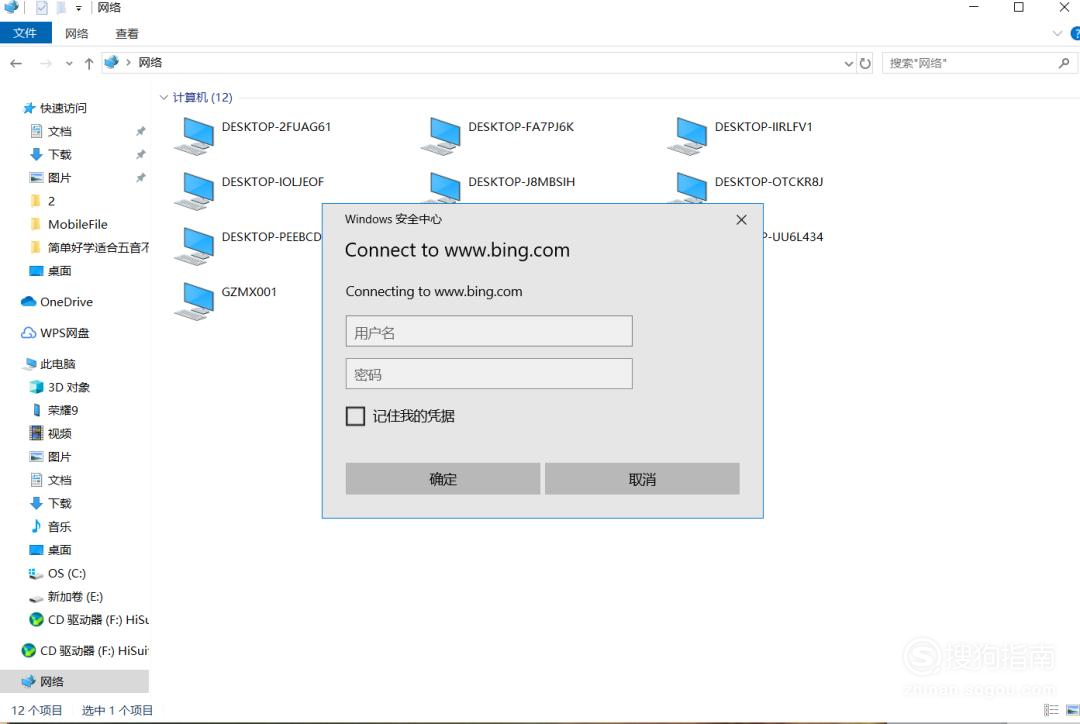Viewport: 1080px width, 724px height.
Task: Focus the 密码 input field
Action: [x=489, y=373]
